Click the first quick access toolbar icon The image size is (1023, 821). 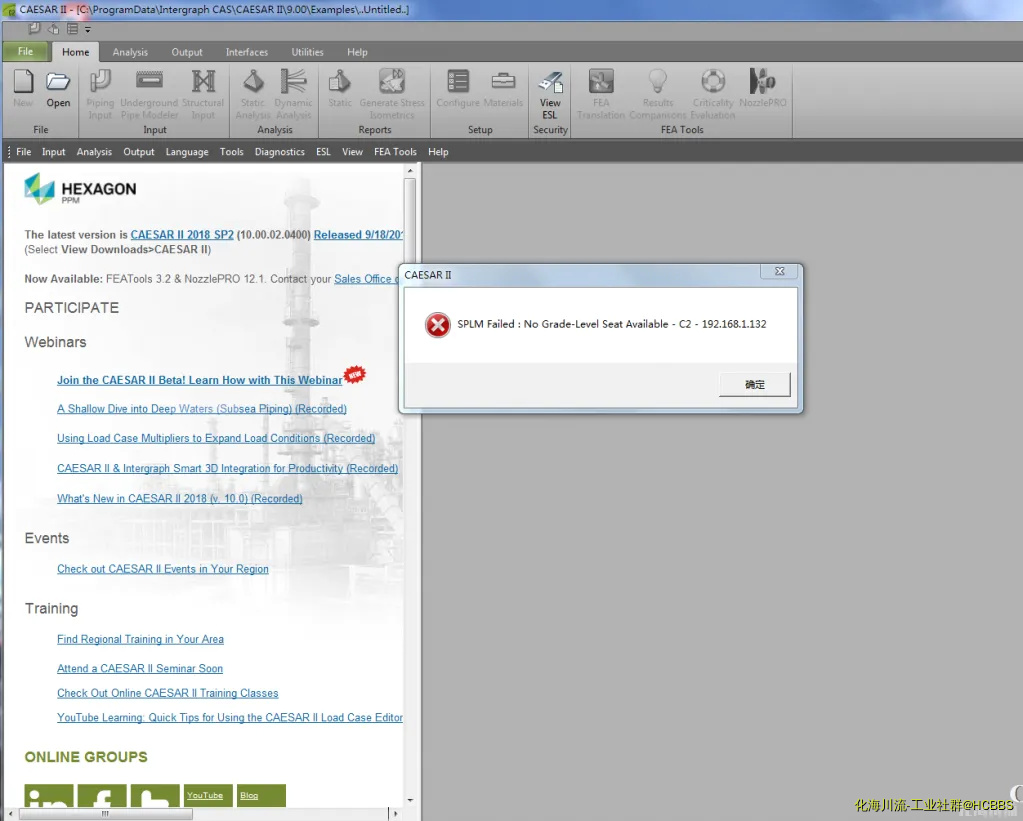(x=35, y=29)
